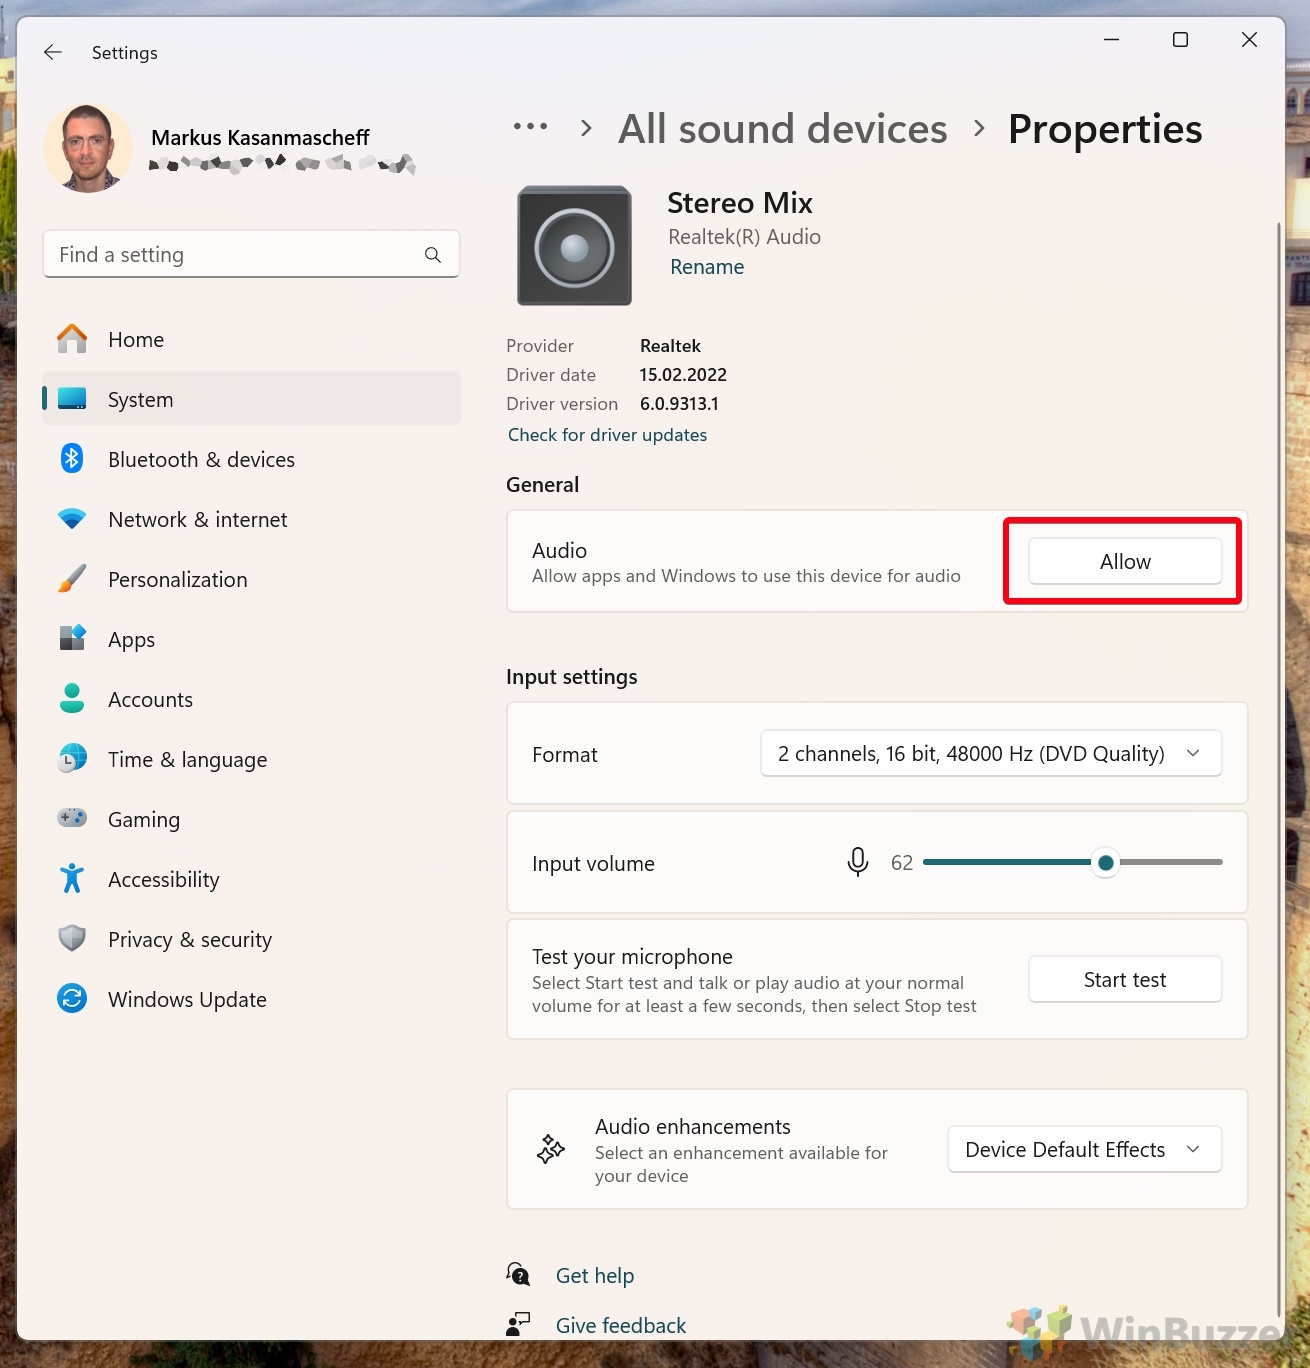
Task: Click the Gaming controller icon
Action: tap(72, 819)
